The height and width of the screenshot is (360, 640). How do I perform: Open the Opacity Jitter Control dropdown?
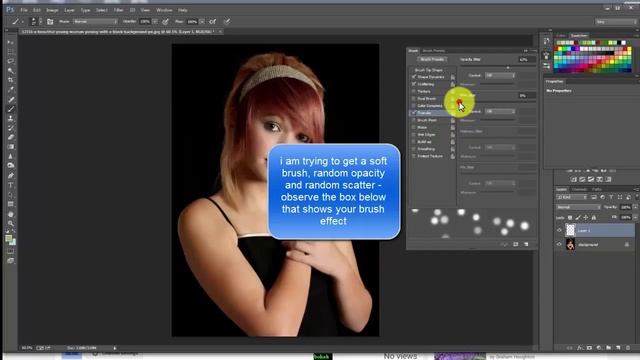(x=500, y=76)
